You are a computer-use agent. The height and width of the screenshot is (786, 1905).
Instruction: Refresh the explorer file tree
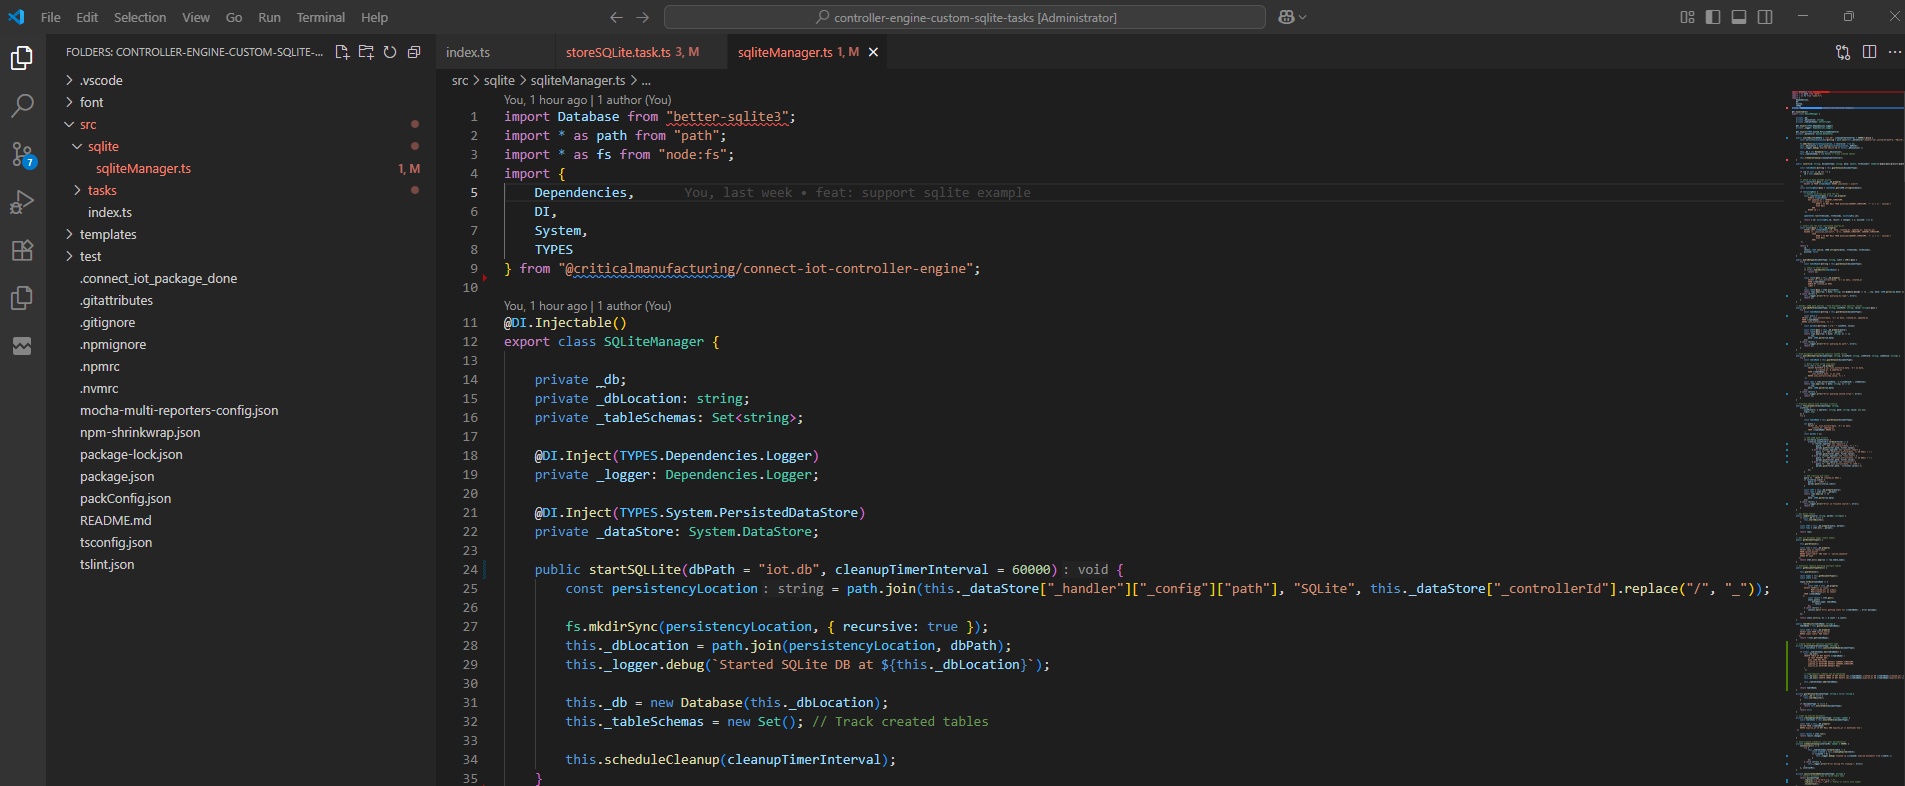click(x=390, y=52)
